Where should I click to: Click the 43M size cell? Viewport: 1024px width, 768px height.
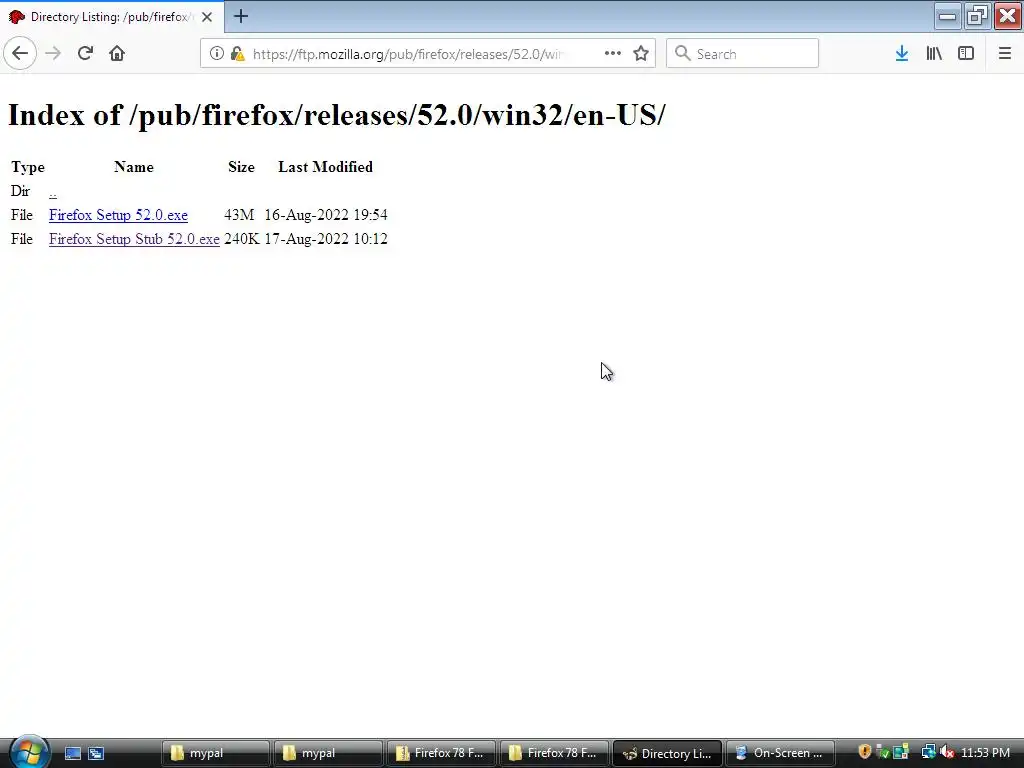click(x=239, y=216)
